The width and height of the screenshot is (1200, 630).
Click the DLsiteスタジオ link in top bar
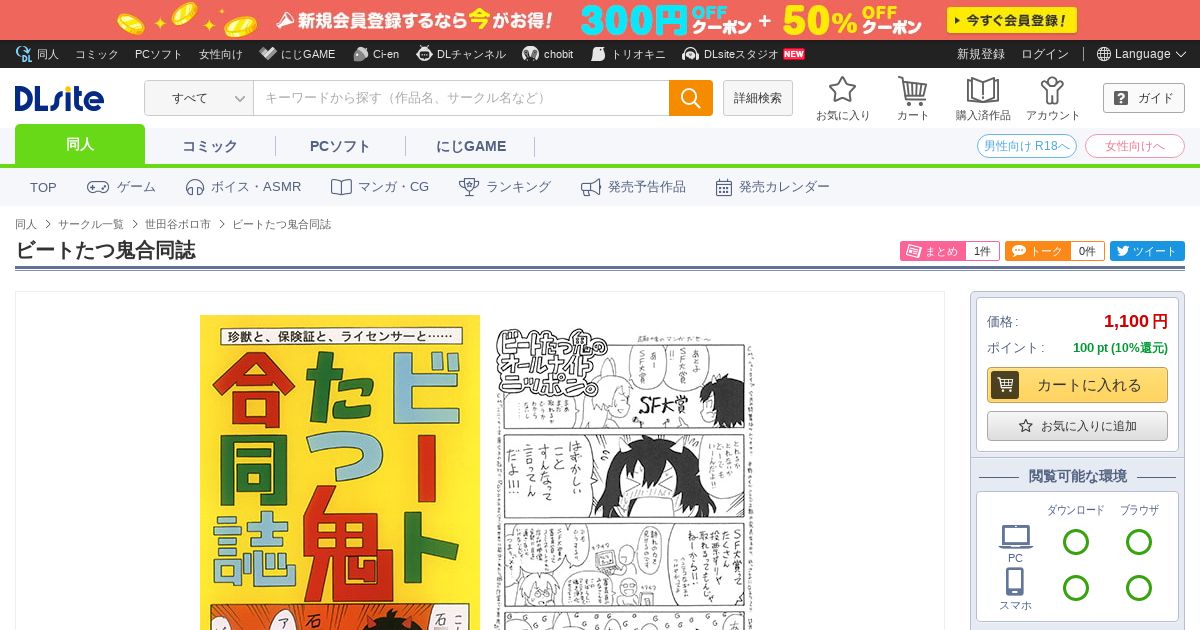[743, 54]
